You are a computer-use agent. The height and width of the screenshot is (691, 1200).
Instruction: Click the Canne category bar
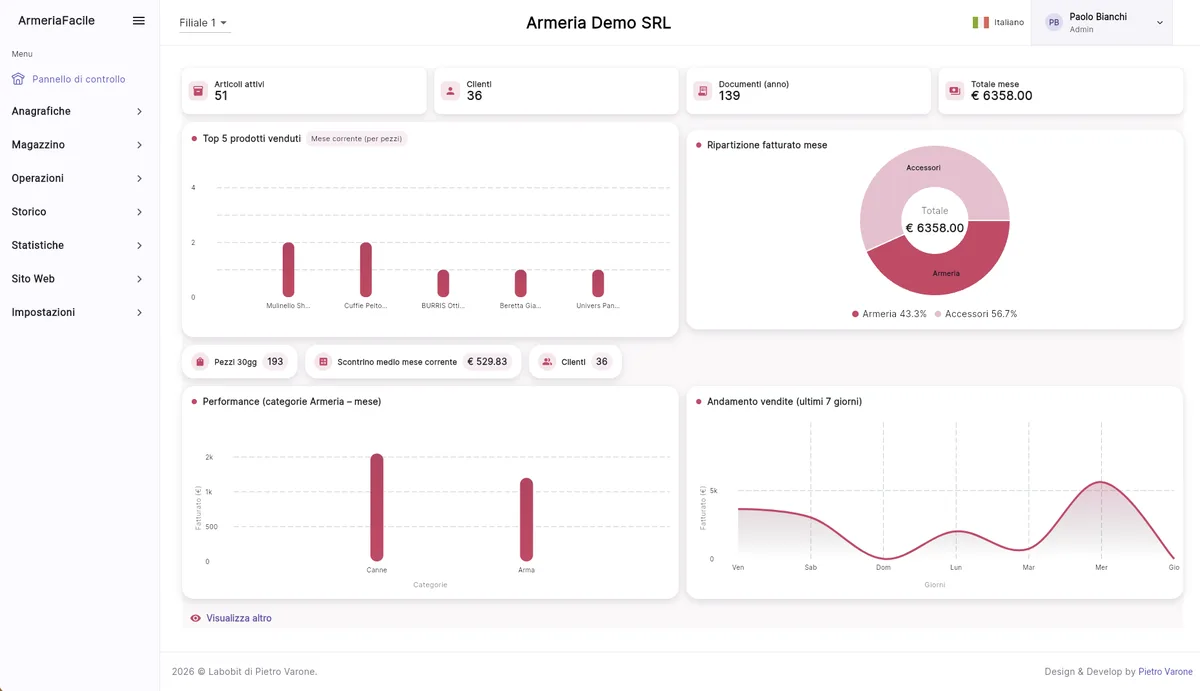[x=377, y=507]
